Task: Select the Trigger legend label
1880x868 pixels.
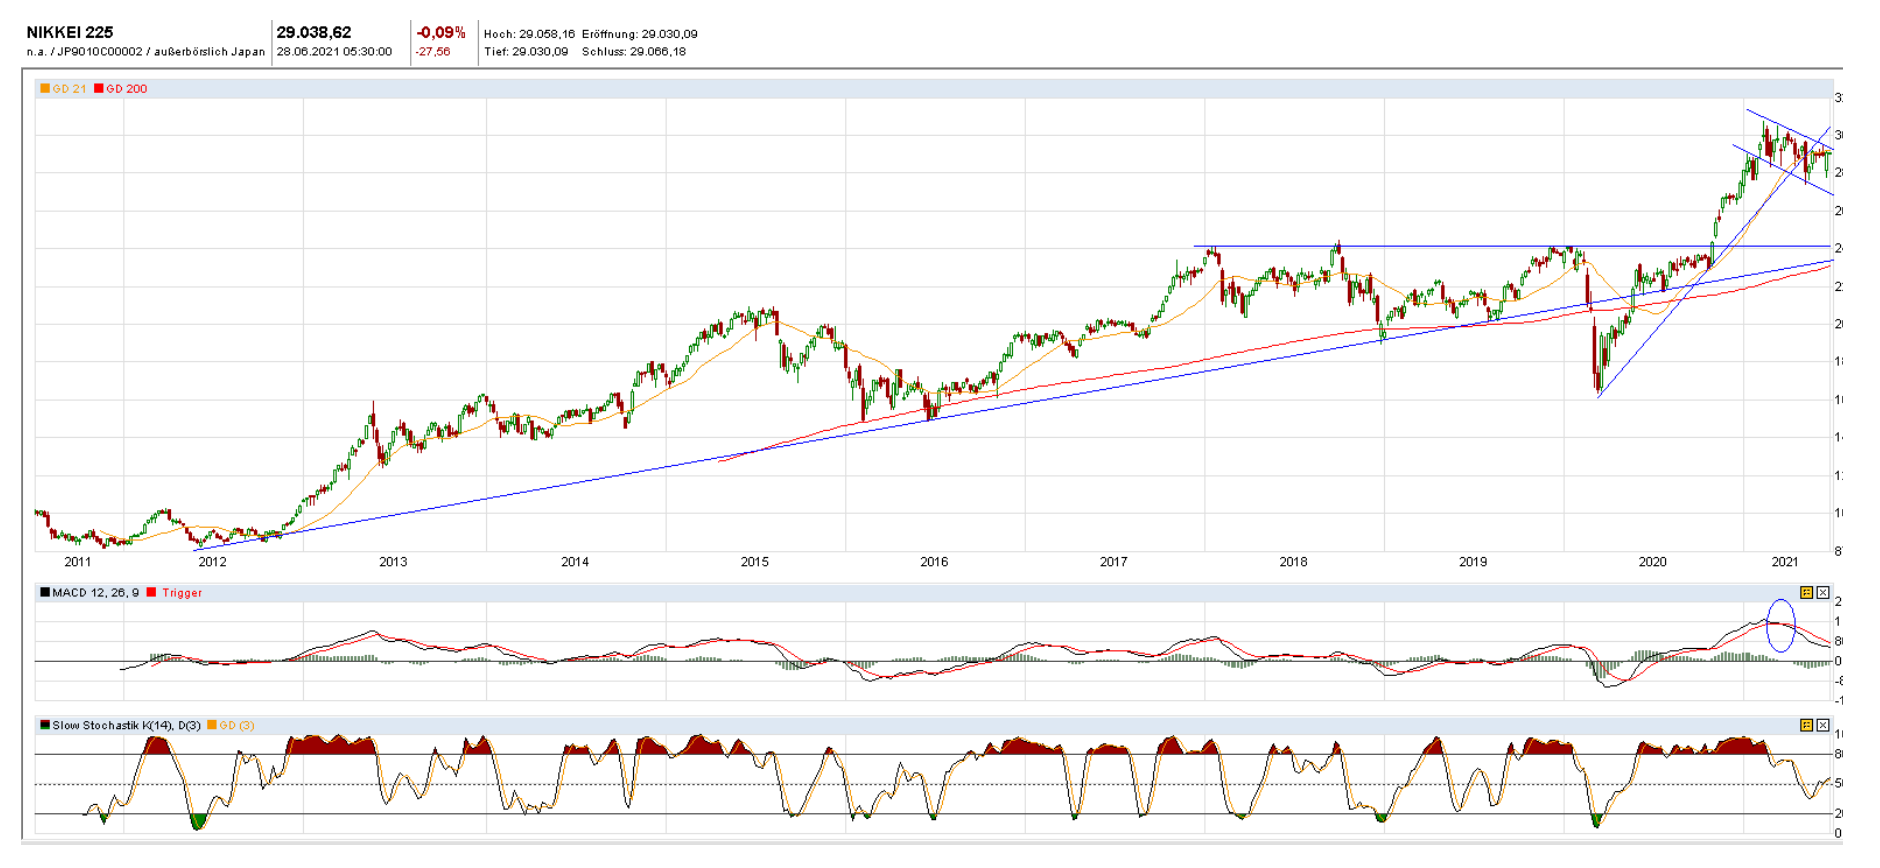Action: (x=182, y=593)
